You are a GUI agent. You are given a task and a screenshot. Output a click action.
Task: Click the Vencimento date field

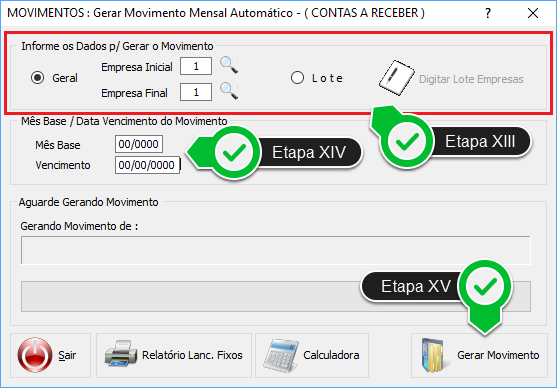[147, 165]
